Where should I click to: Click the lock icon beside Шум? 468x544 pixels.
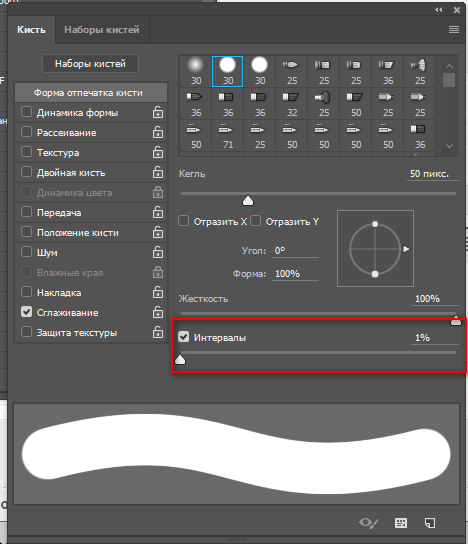click(158, 252)
